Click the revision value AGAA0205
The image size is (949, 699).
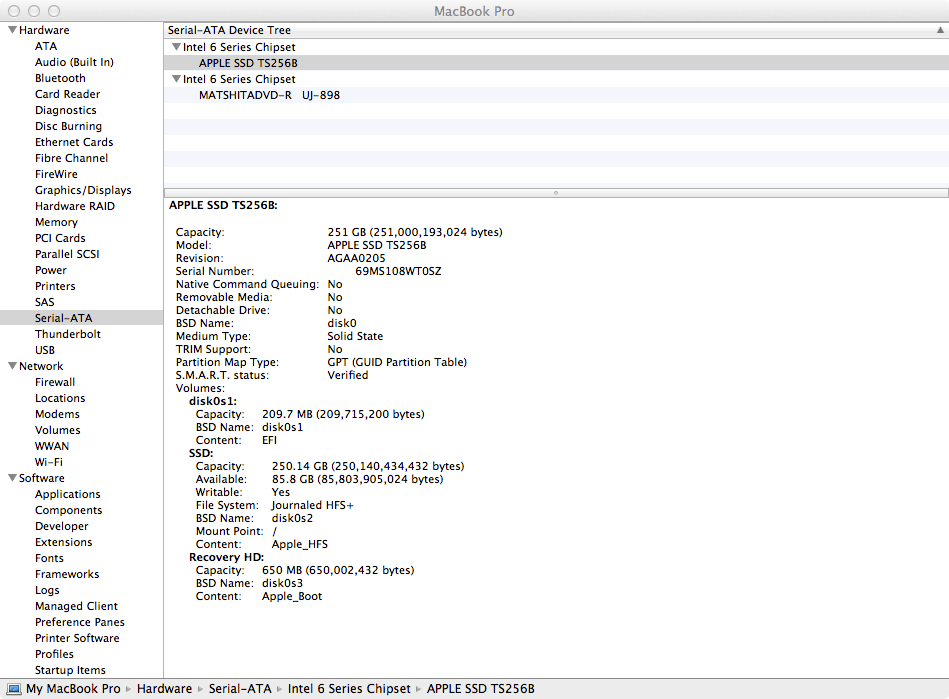pyautogui.click(x=356, y=258)
